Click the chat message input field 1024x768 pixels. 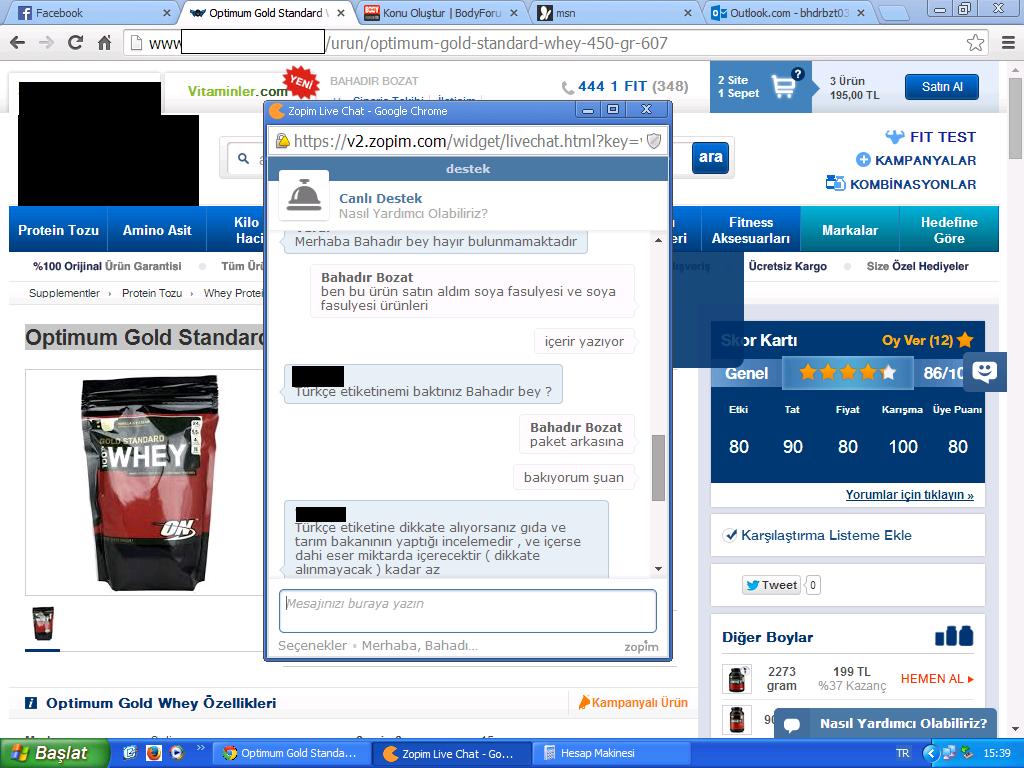[x=468, y=611]
